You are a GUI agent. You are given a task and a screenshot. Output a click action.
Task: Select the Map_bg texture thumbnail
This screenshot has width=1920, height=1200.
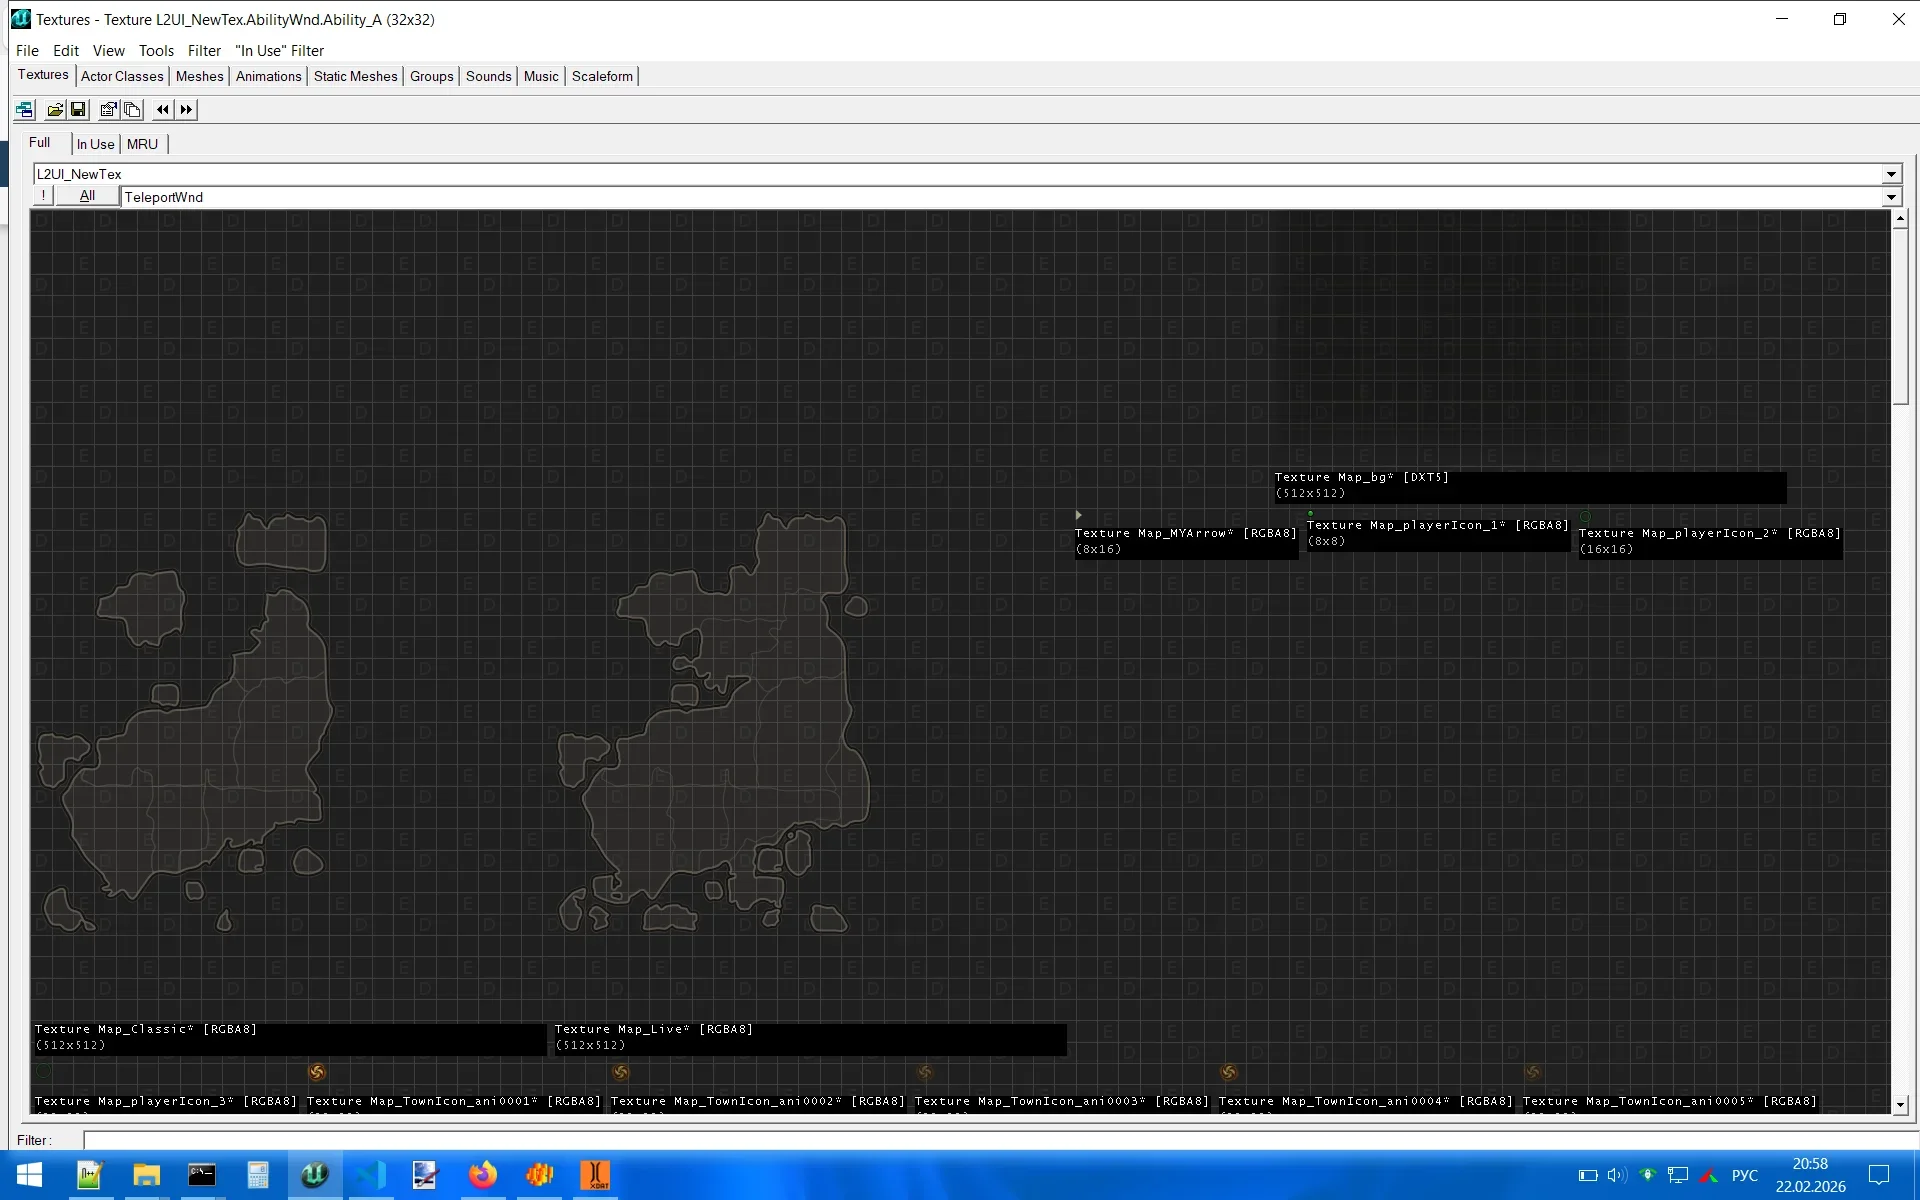tap(1530, 340)
